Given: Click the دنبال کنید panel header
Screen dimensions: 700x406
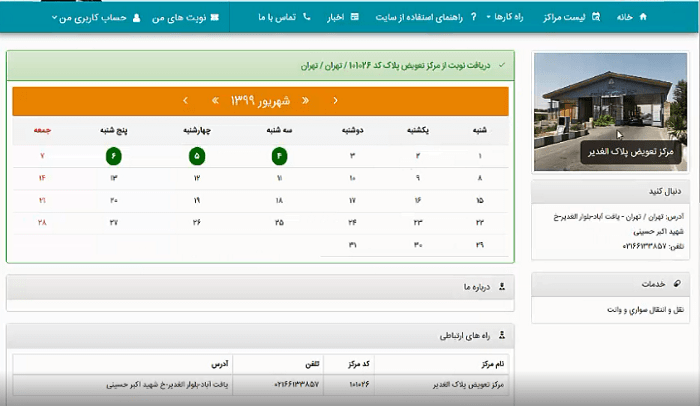Looking at the screenshot, I should pyautogui.click(x=613, y=192).
